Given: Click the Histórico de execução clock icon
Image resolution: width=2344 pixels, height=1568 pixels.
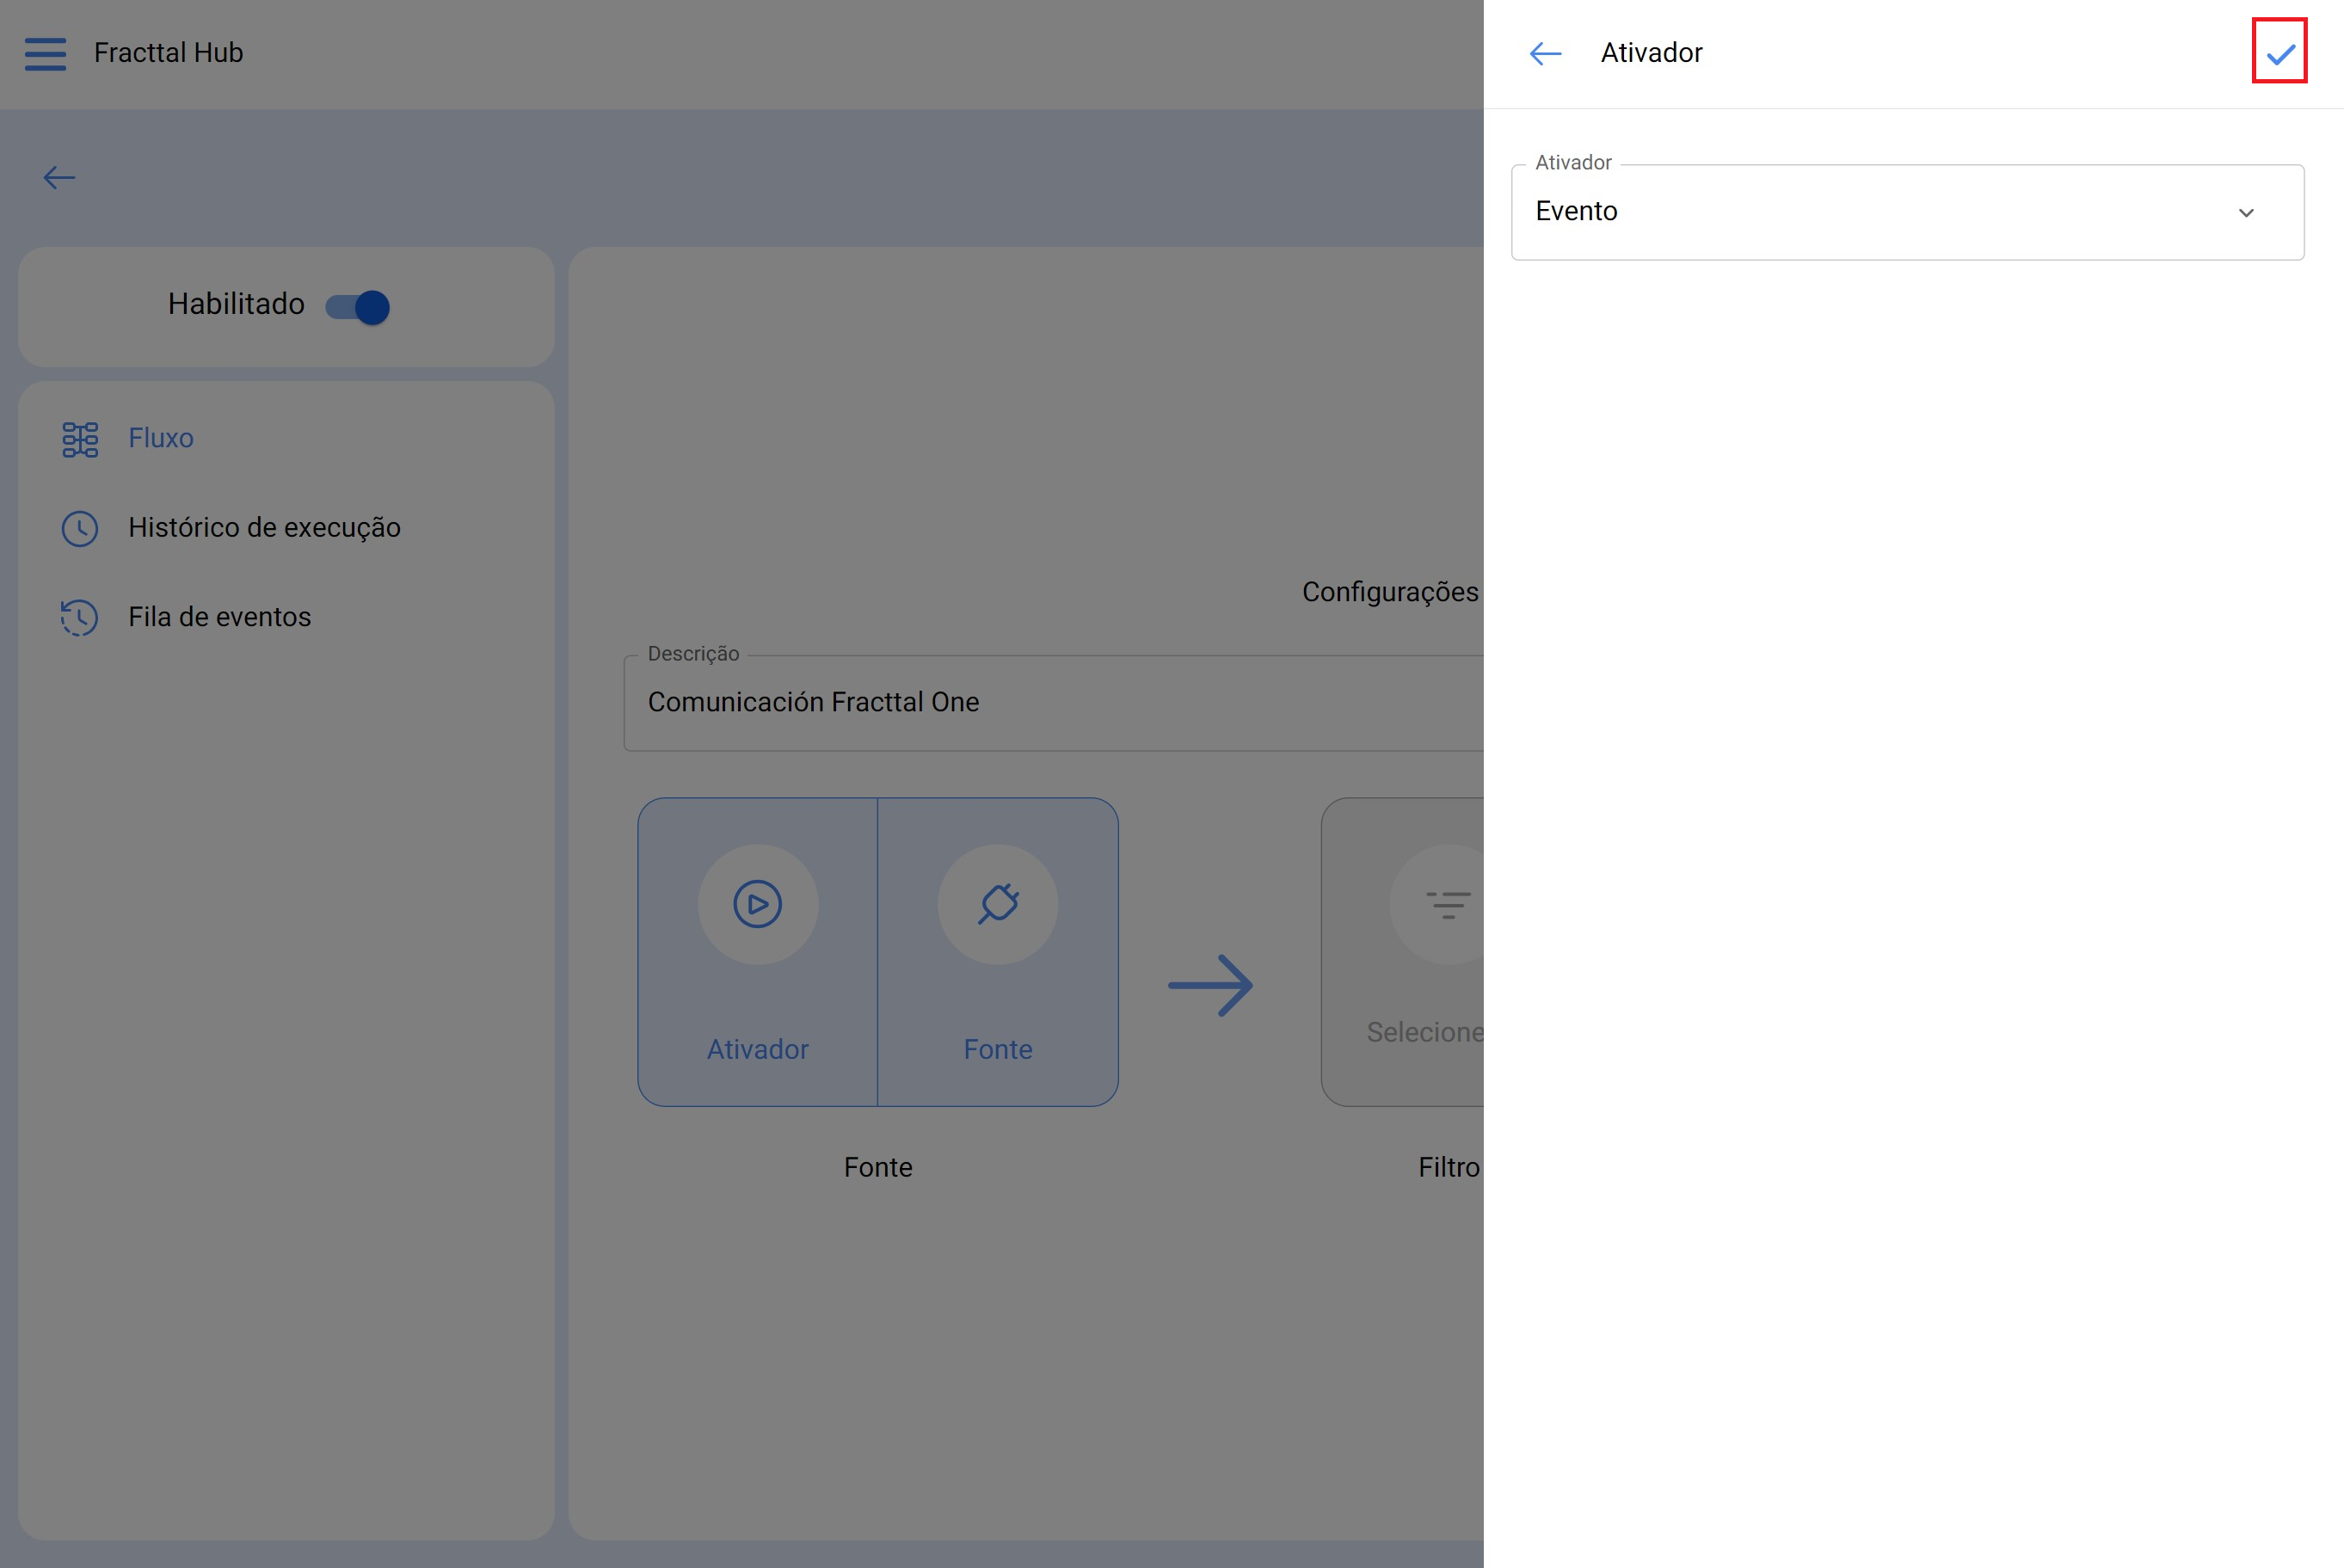Looking at the screenshot, I should 80,528.
